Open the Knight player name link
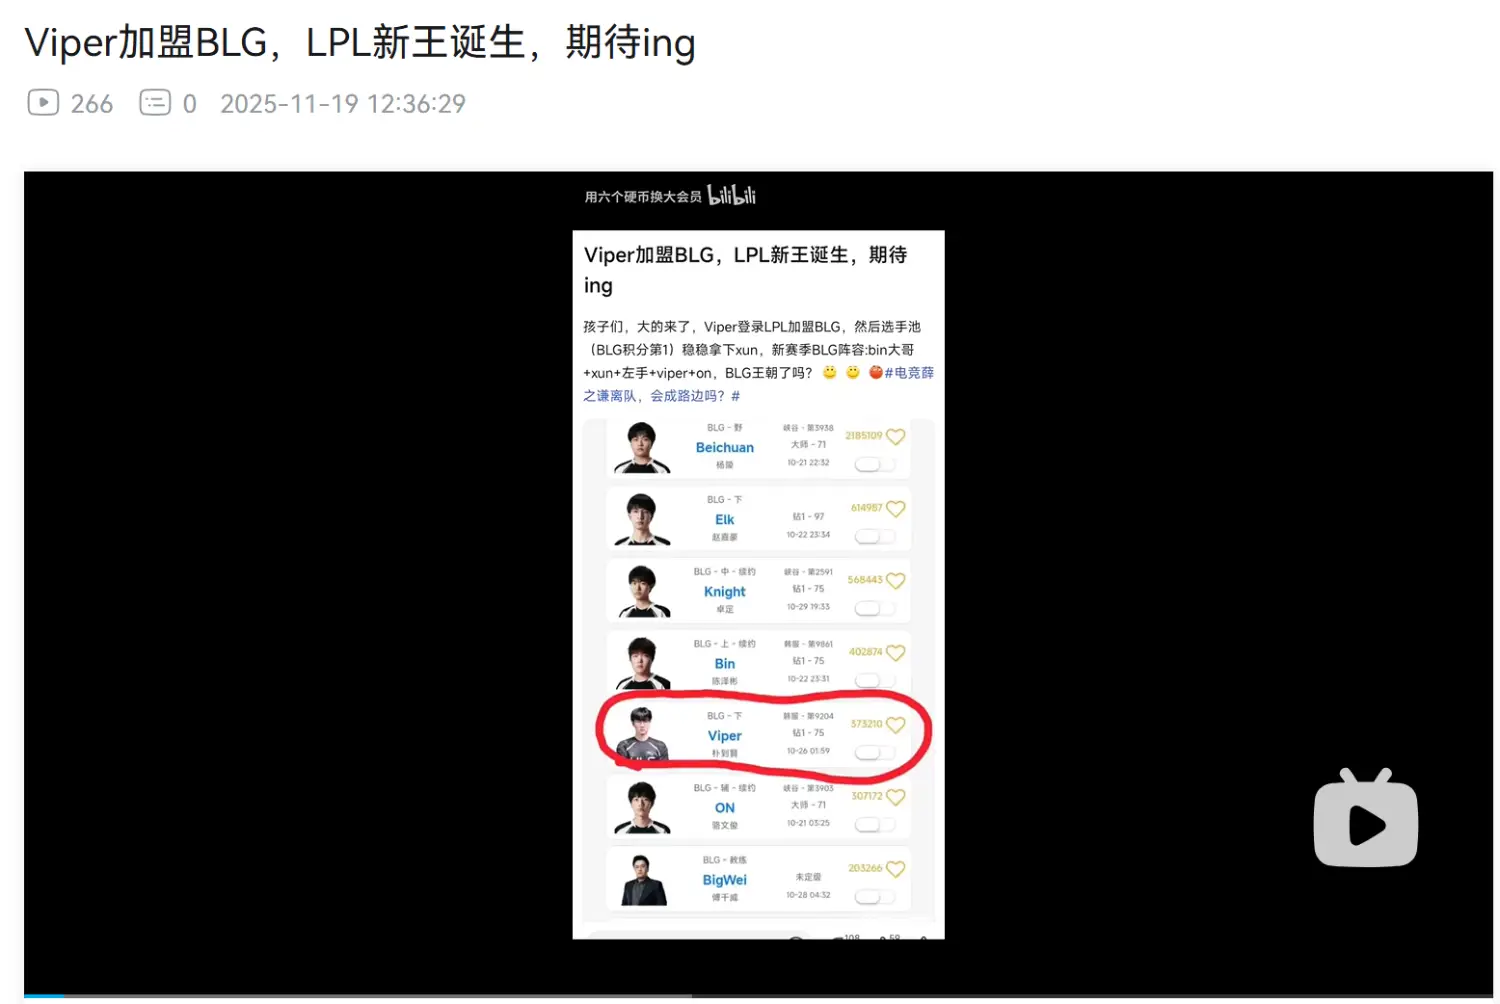1500x1004 pixels. (x=725, y=592)
